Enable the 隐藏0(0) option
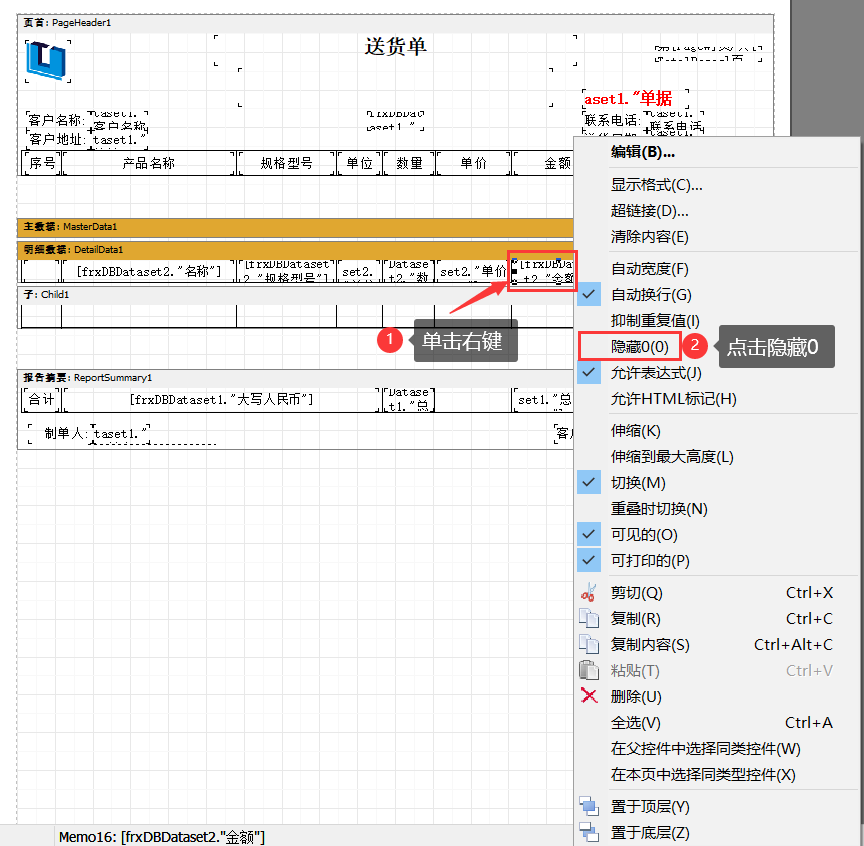 [x=639, y=347]
